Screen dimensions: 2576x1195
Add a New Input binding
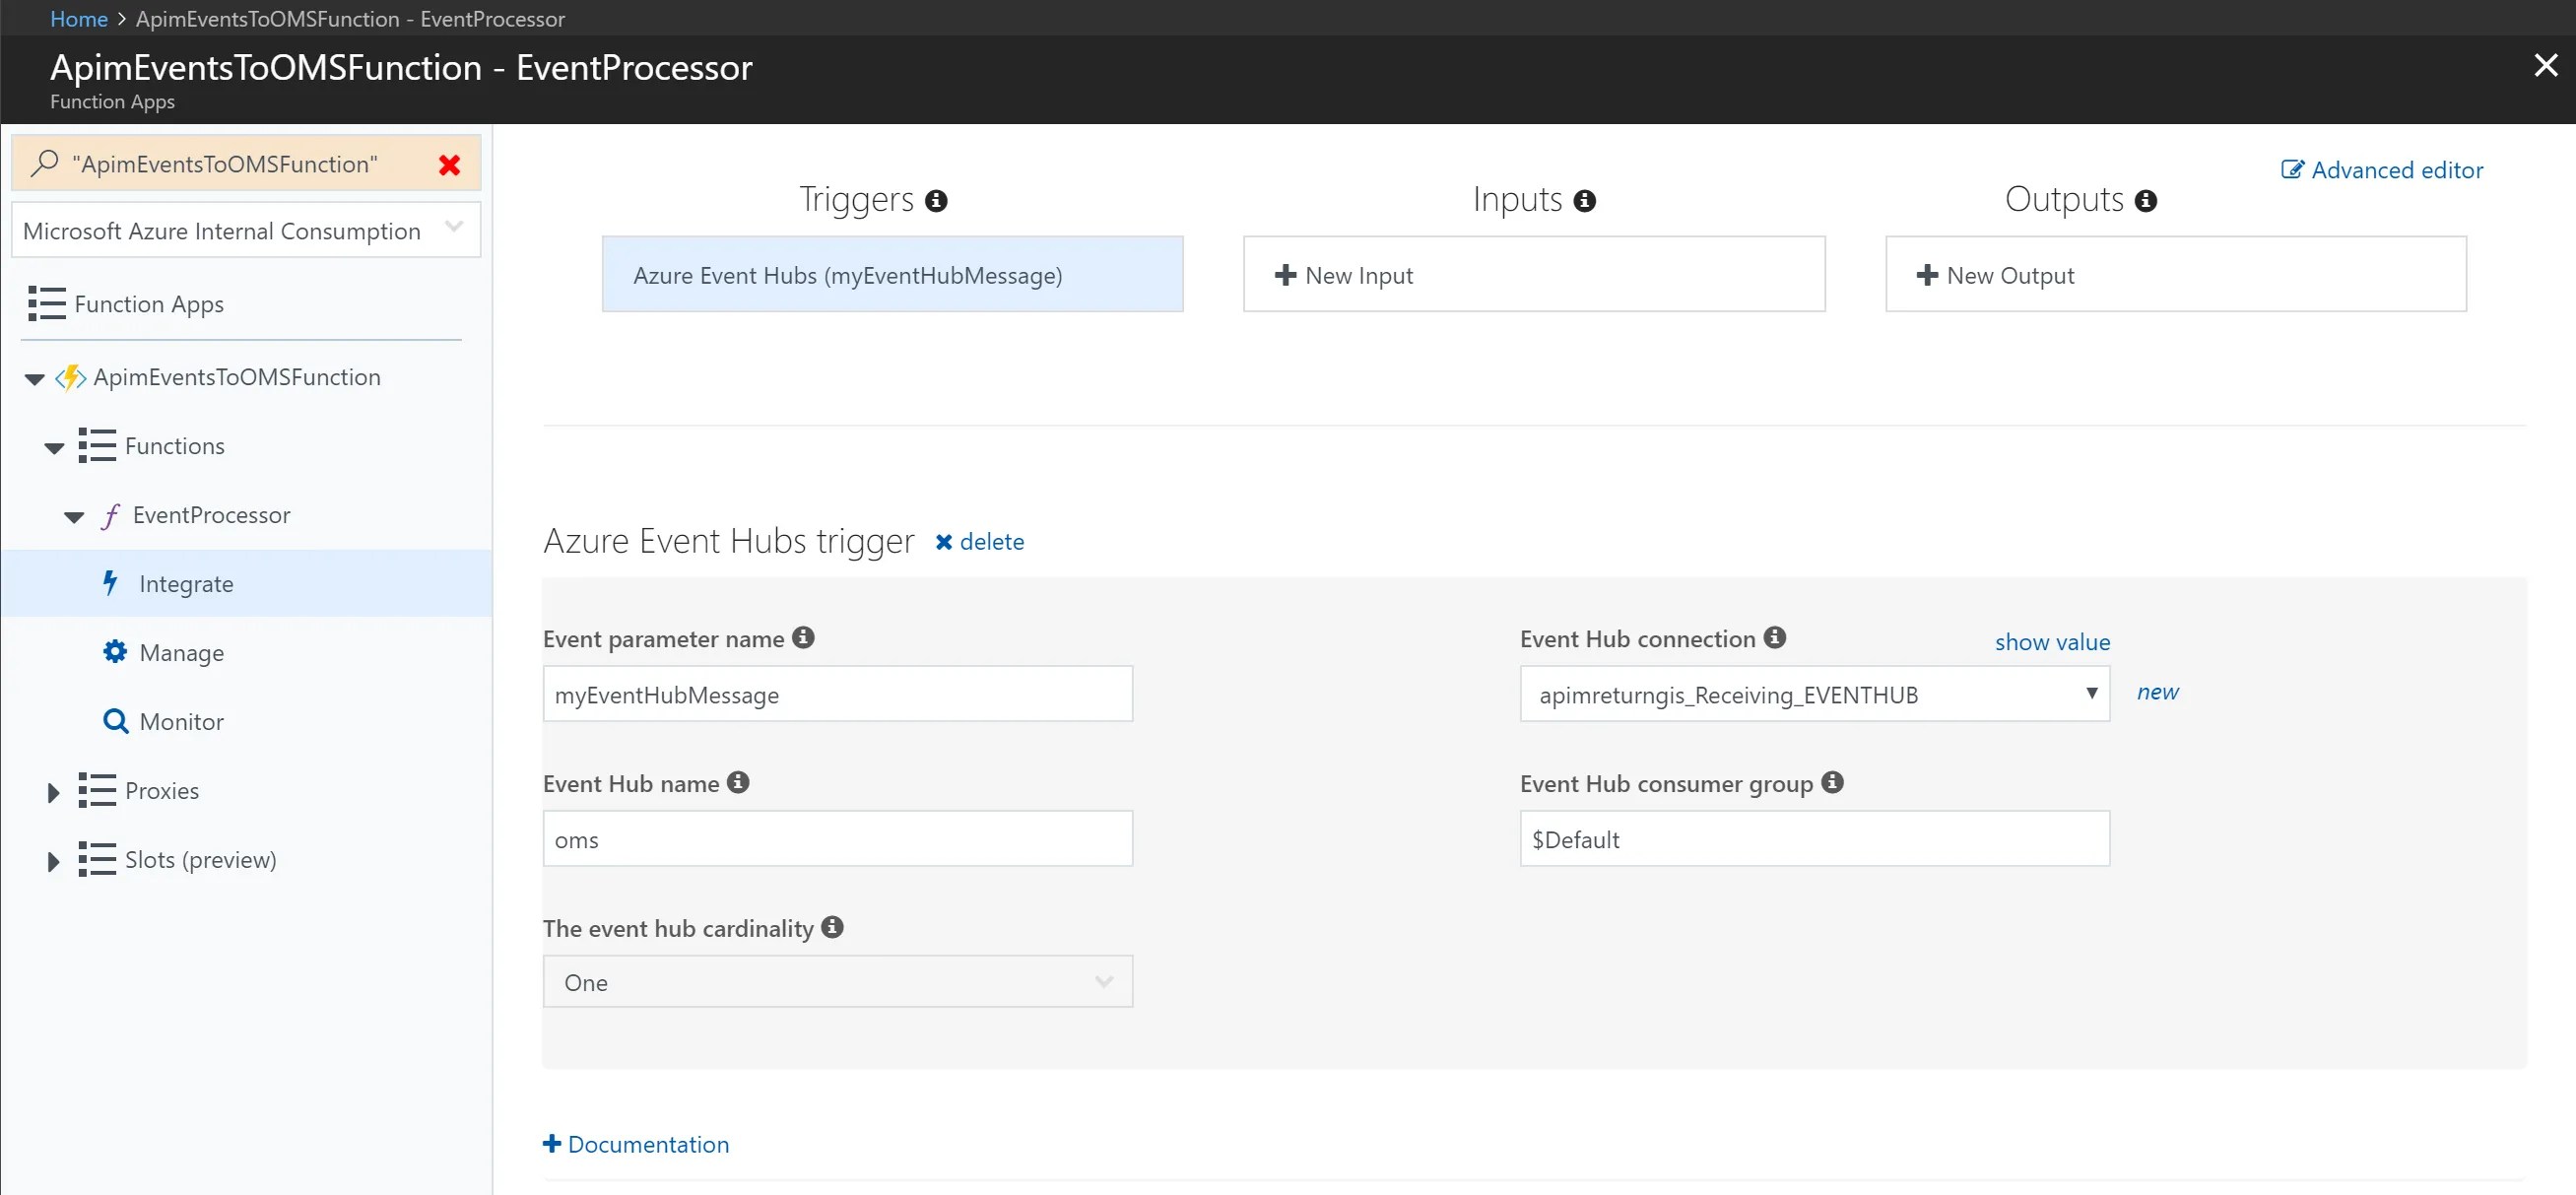pyautogui.click(x=1534, y=274)
